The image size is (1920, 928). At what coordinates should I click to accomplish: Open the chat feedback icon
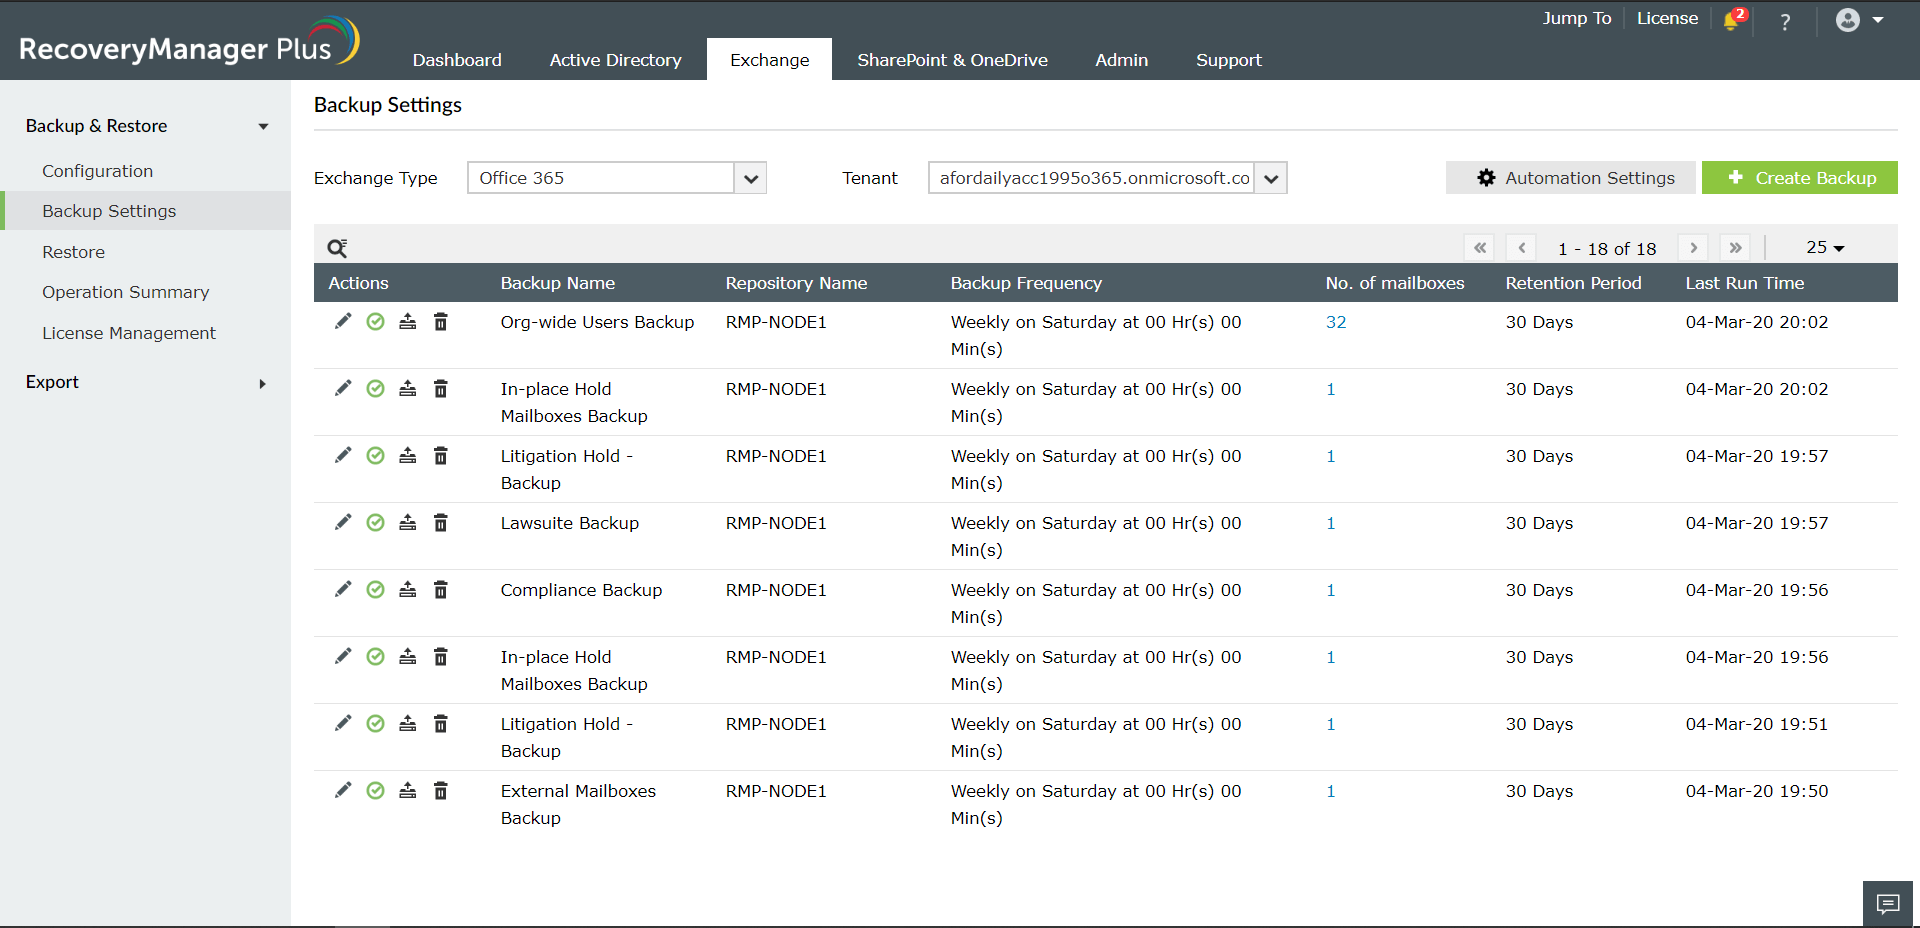1888,904
